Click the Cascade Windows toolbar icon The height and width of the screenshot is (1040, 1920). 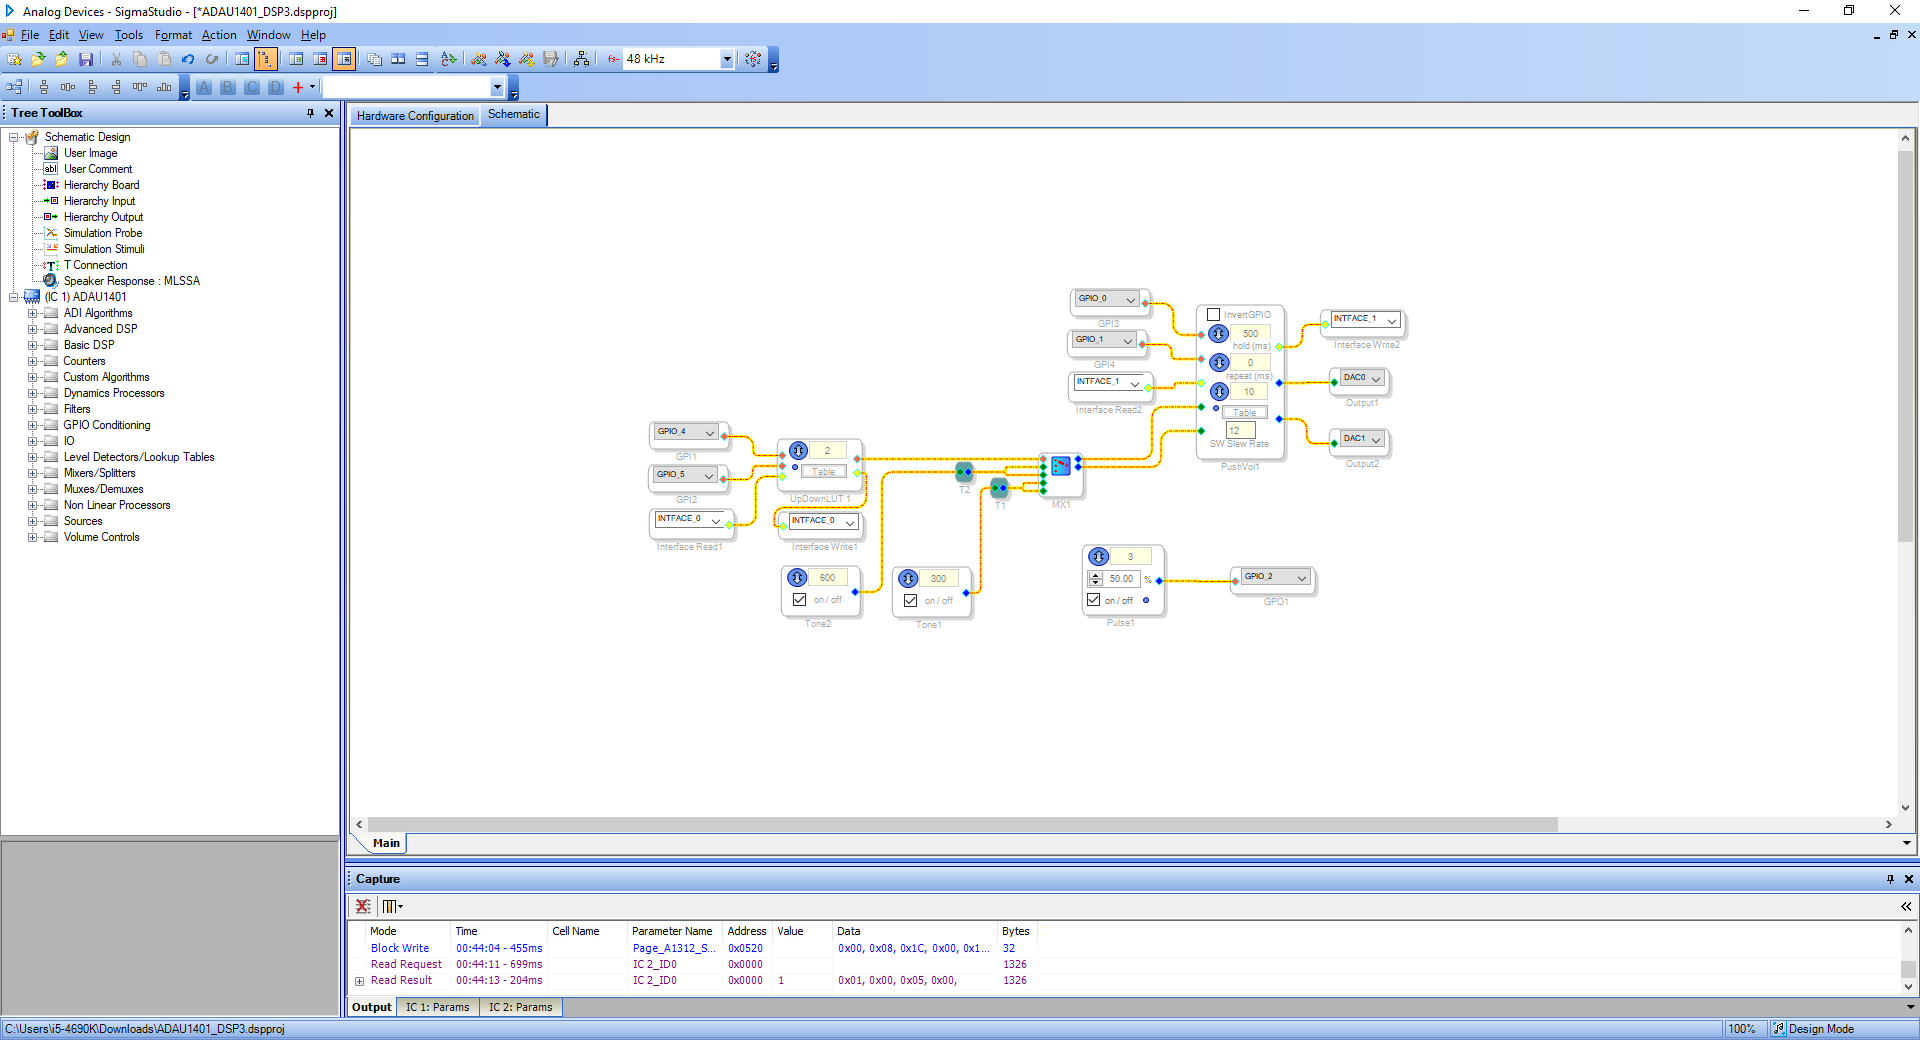(374, 59)
